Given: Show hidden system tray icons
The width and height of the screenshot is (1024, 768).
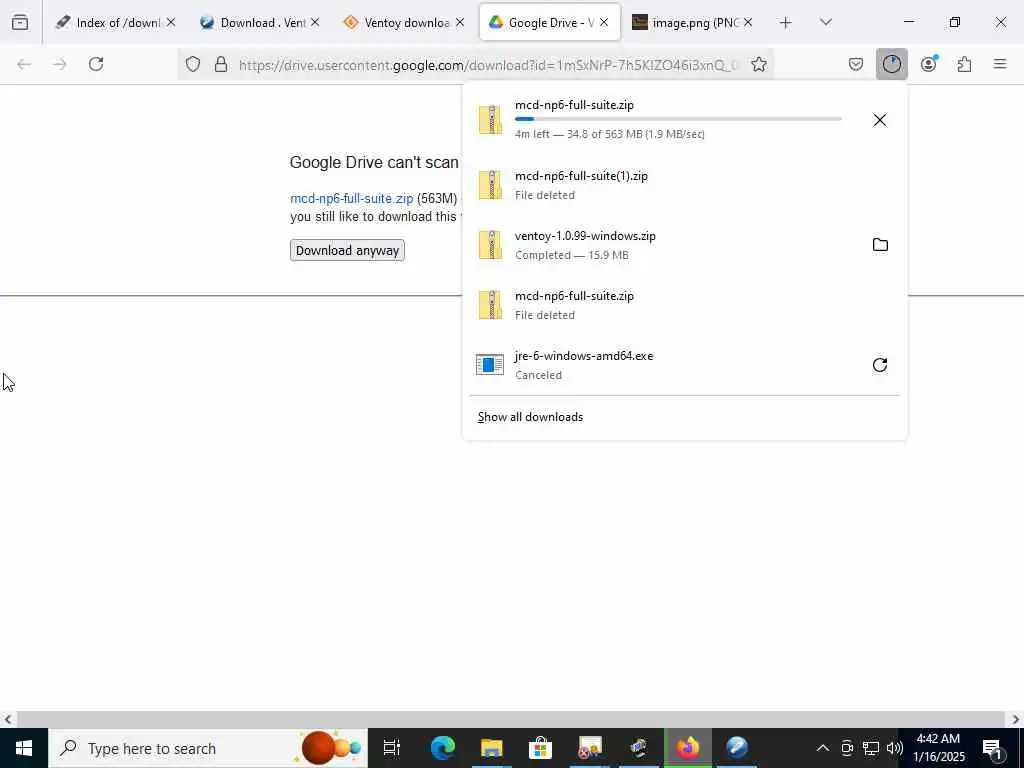Looking at the screenshot, I should [823, 748].
